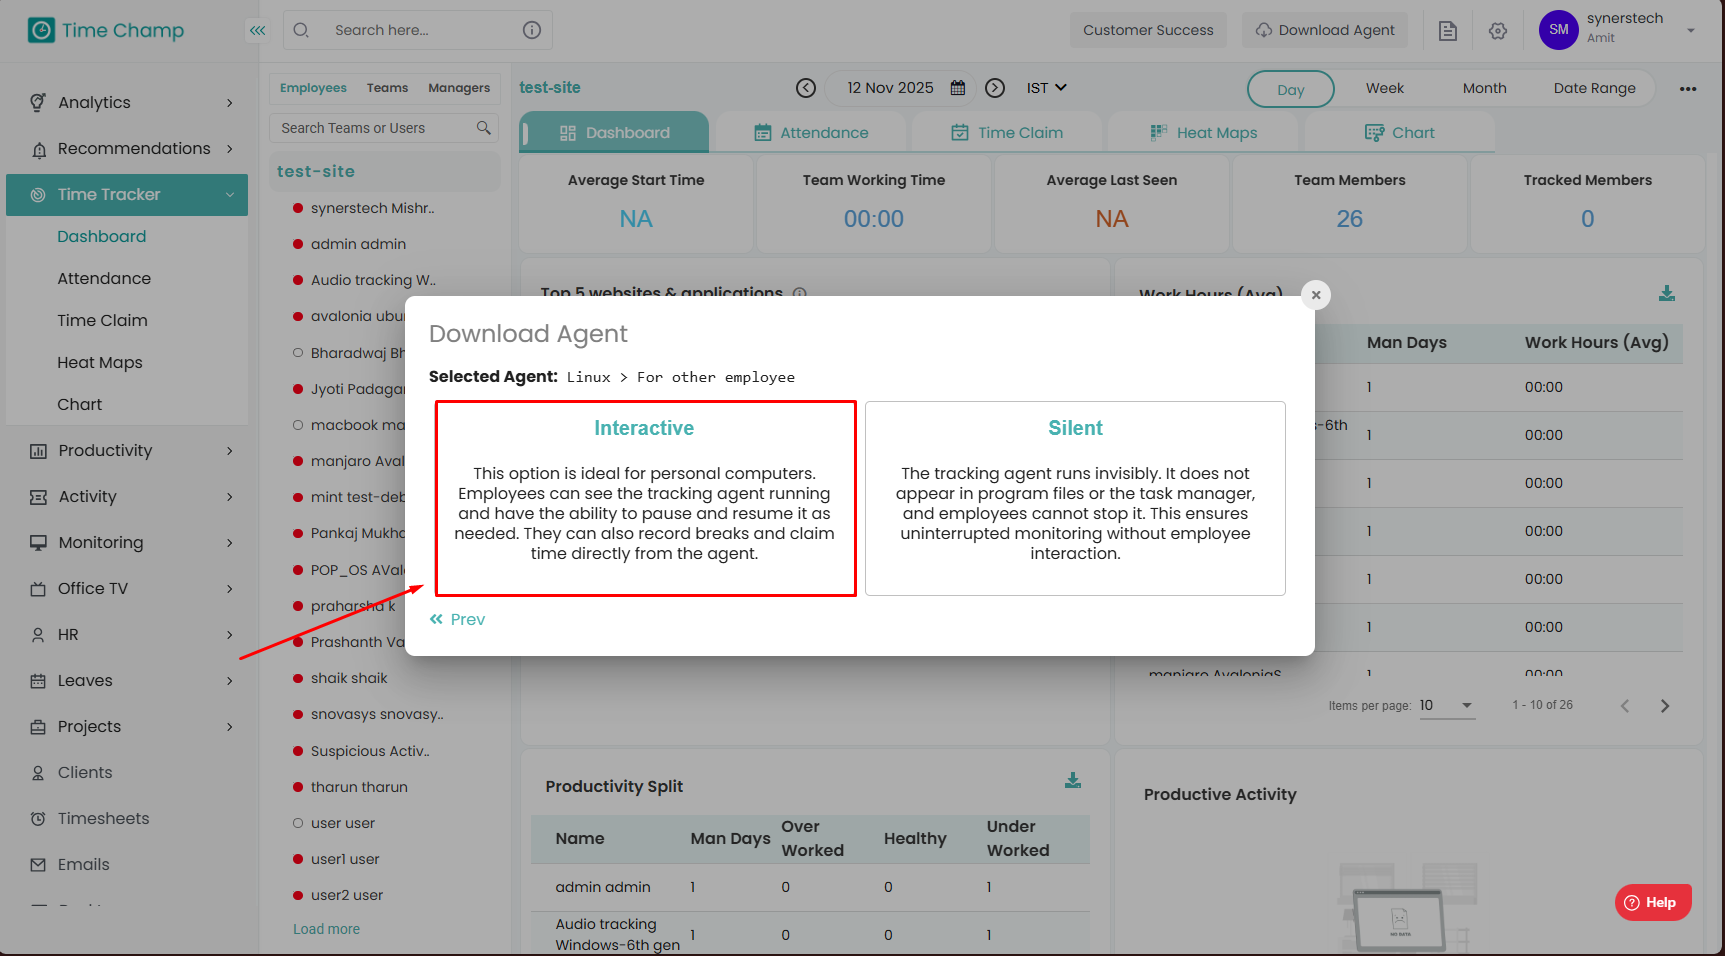
Task: Open the calendar date picker icon
Action: tap(958, 88)
